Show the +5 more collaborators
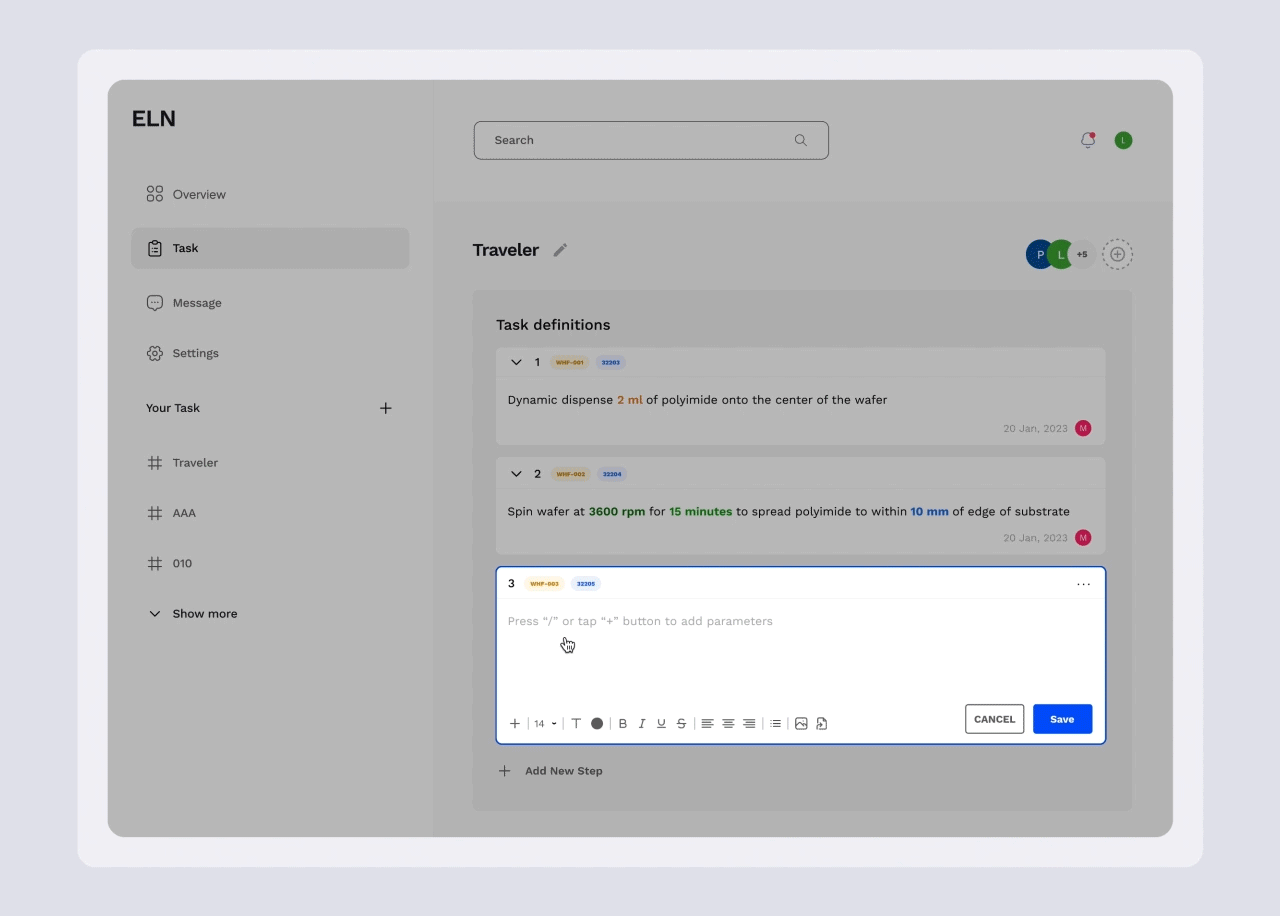This screenshot has width=1280, height=916. click(1084, 254)
